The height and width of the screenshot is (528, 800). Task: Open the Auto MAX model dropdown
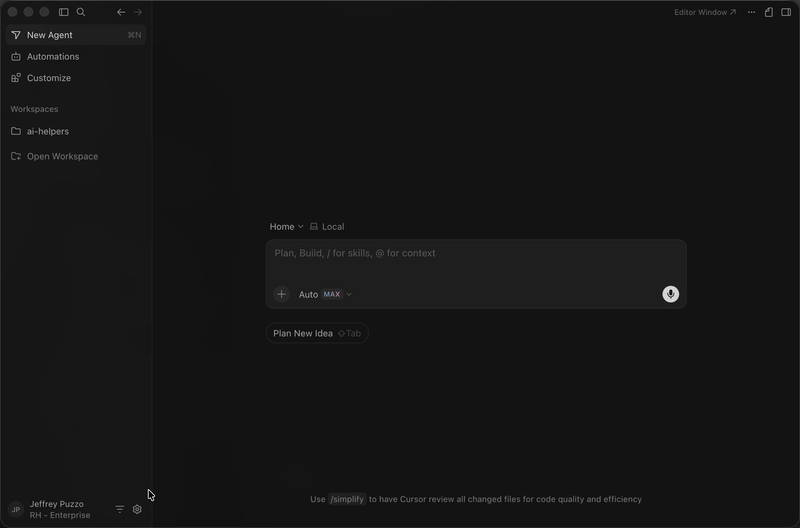coord(326,294)
